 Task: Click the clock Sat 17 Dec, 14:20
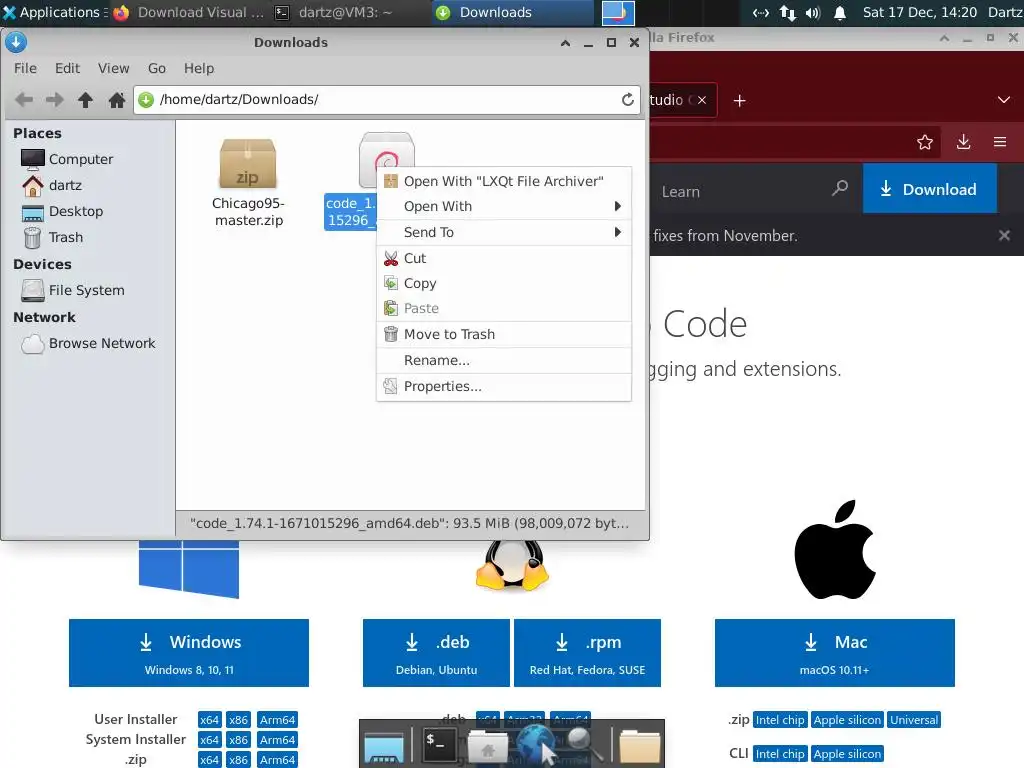pyautogui.click(x=920, y=12)
